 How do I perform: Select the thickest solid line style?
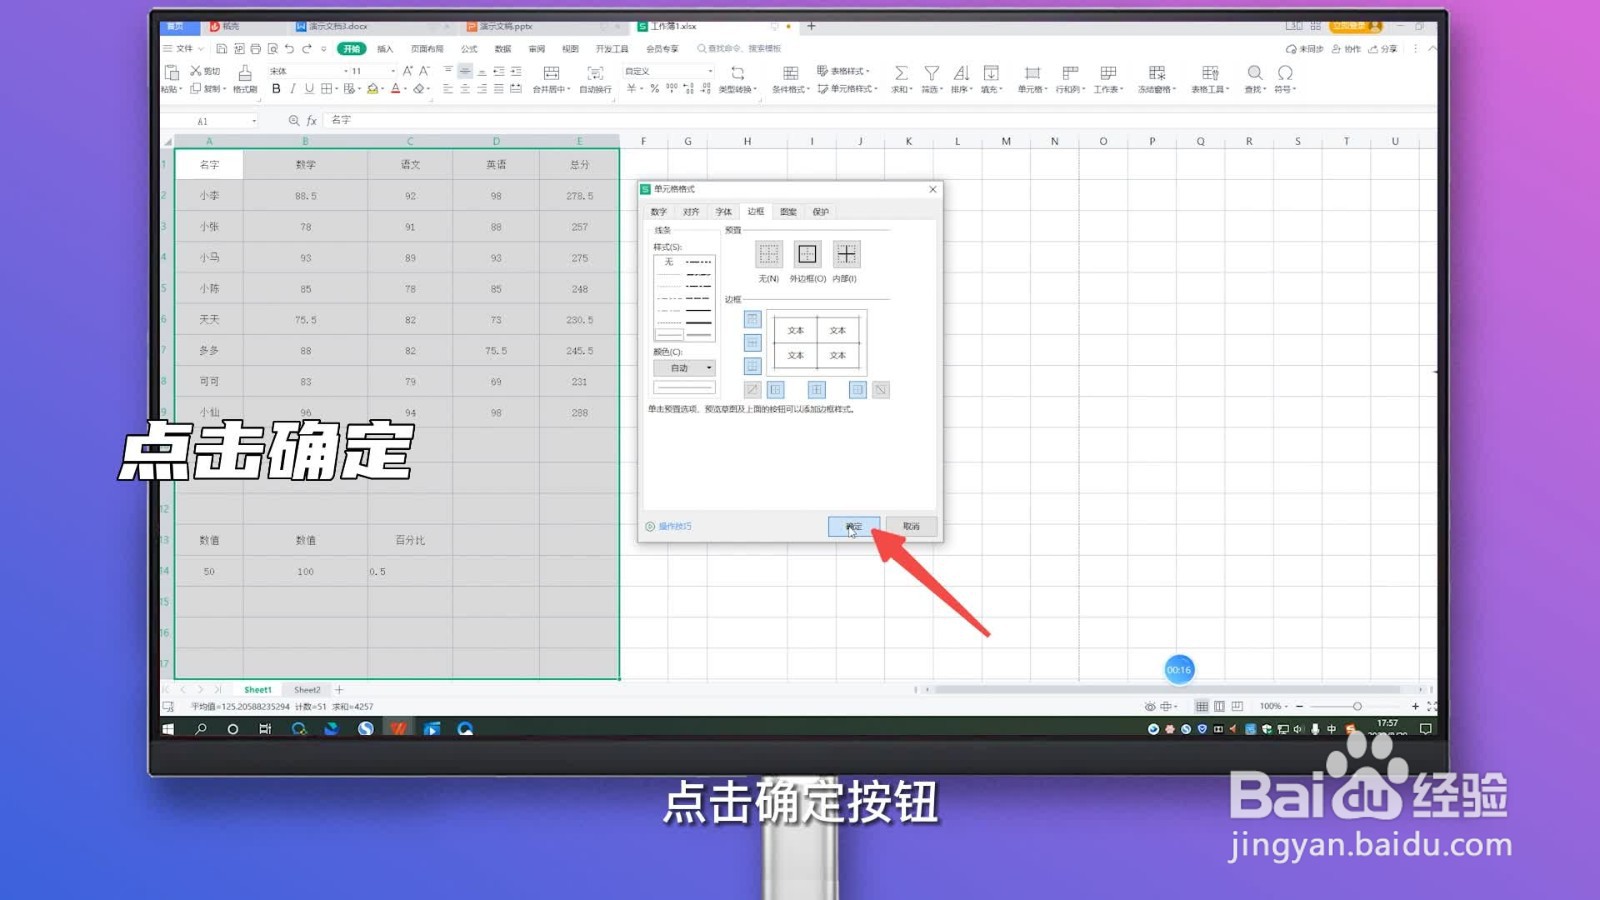pyautogui.click(x=699, y=323)
